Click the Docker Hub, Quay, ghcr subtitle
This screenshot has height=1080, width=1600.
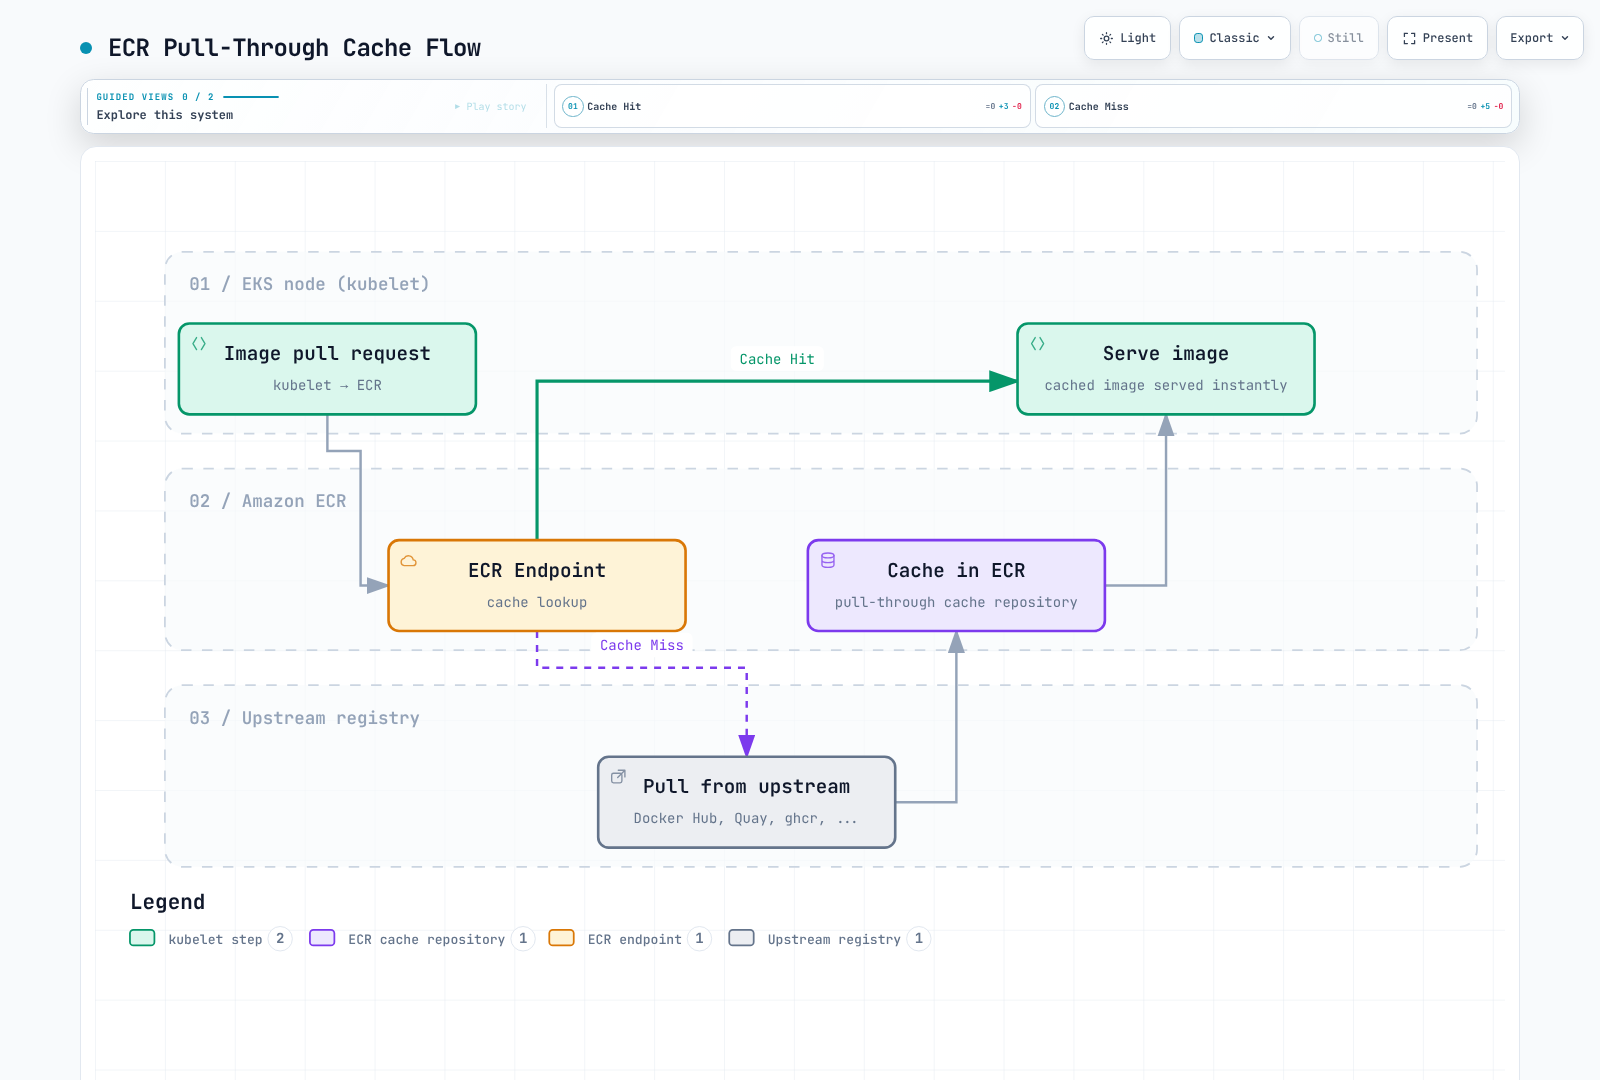tap(746, 818)
